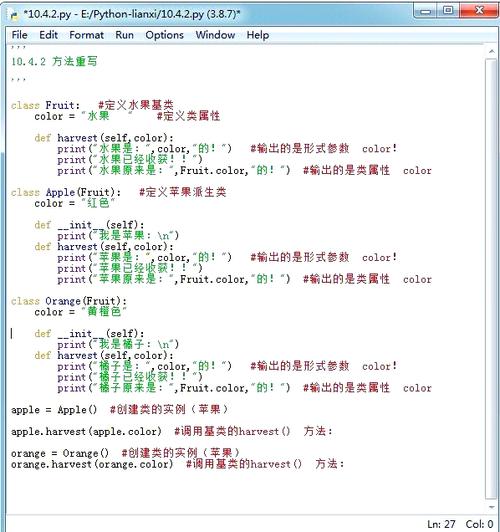
Task: Click the color = "黄橙色" line
Action: [80, 312]
